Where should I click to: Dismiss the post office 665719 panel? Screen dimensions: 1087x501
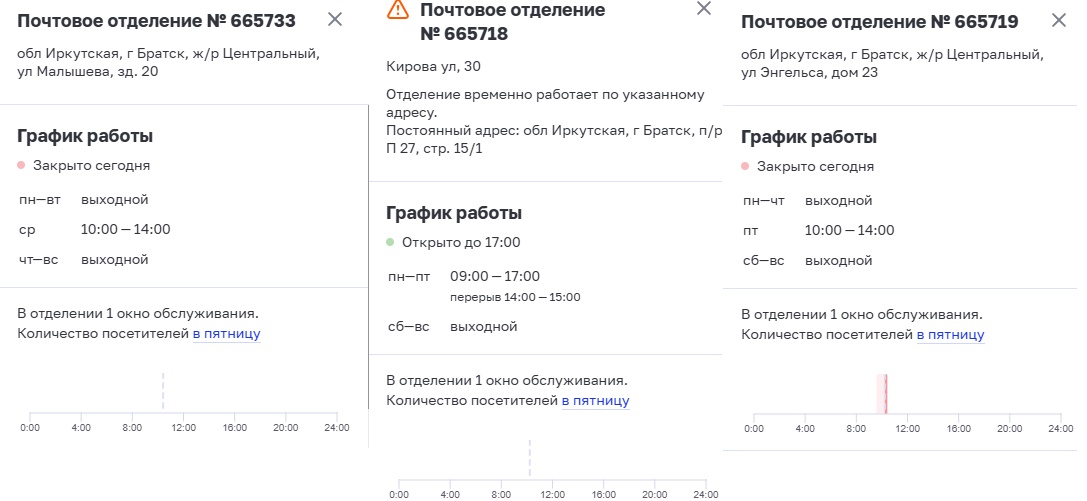coord(1059,20)
